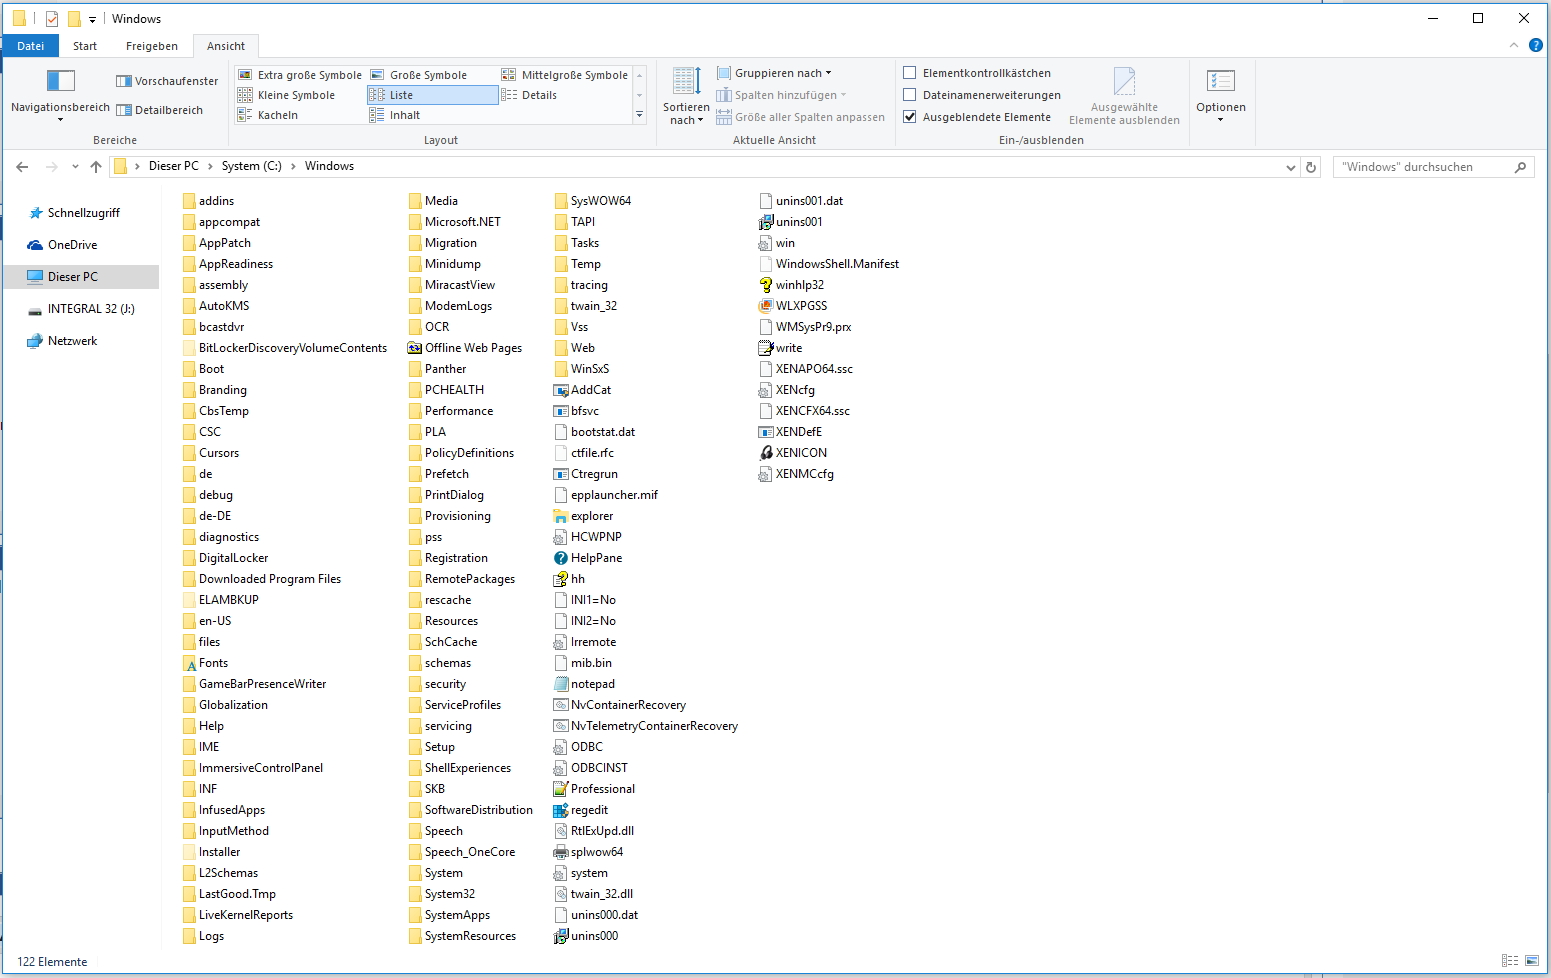This screenshot has width=1551, height=978.
Task: Select the XENICON headphone icon
Action: click(766, 453)
